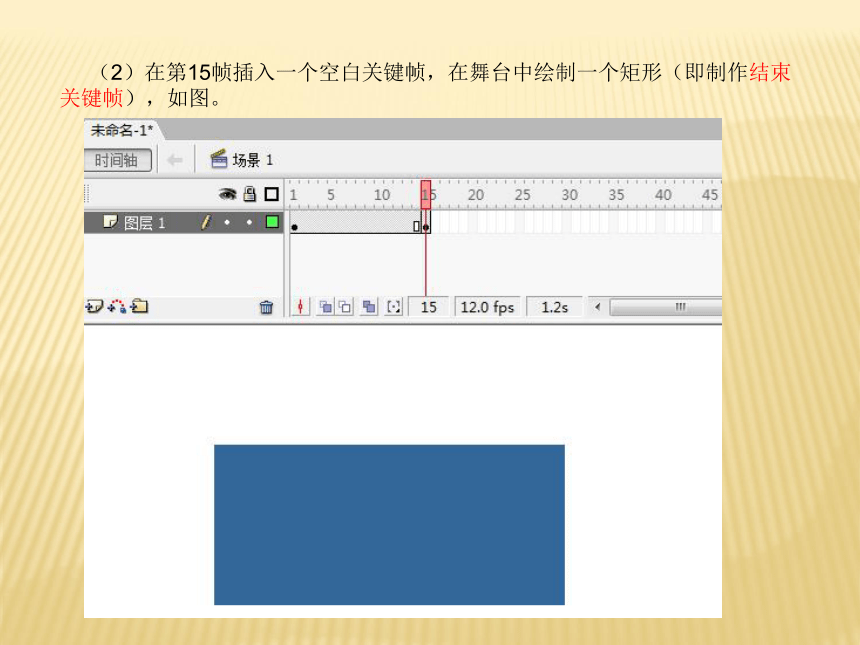
Task: Click frame 35 on the timeline ruler
Action: (x=616, y=195)
